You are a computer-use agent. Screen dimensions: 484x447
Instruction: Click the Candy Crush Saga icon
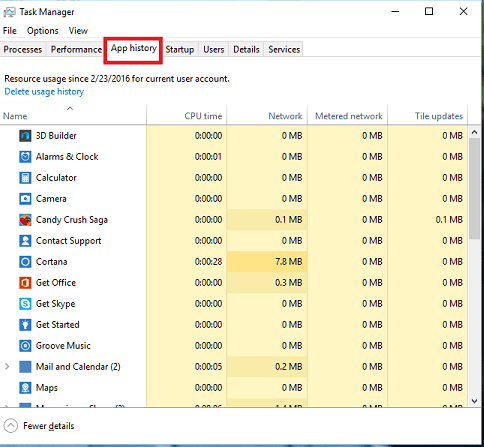pyautogui.click(x=25, y=220)
